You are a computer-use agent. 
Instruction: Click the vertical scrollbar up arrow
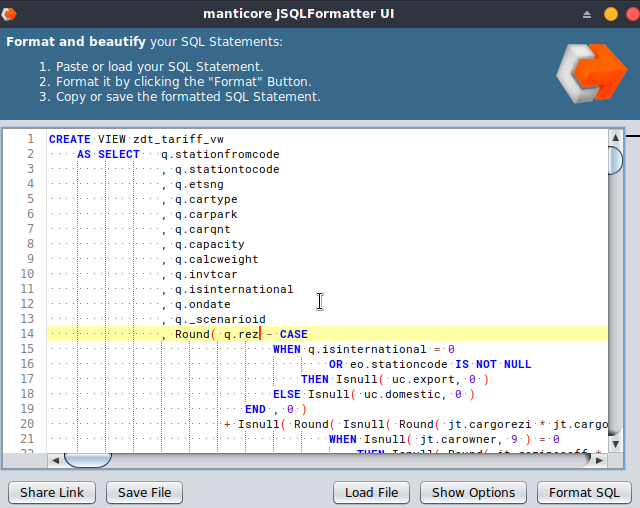(616, 138)
